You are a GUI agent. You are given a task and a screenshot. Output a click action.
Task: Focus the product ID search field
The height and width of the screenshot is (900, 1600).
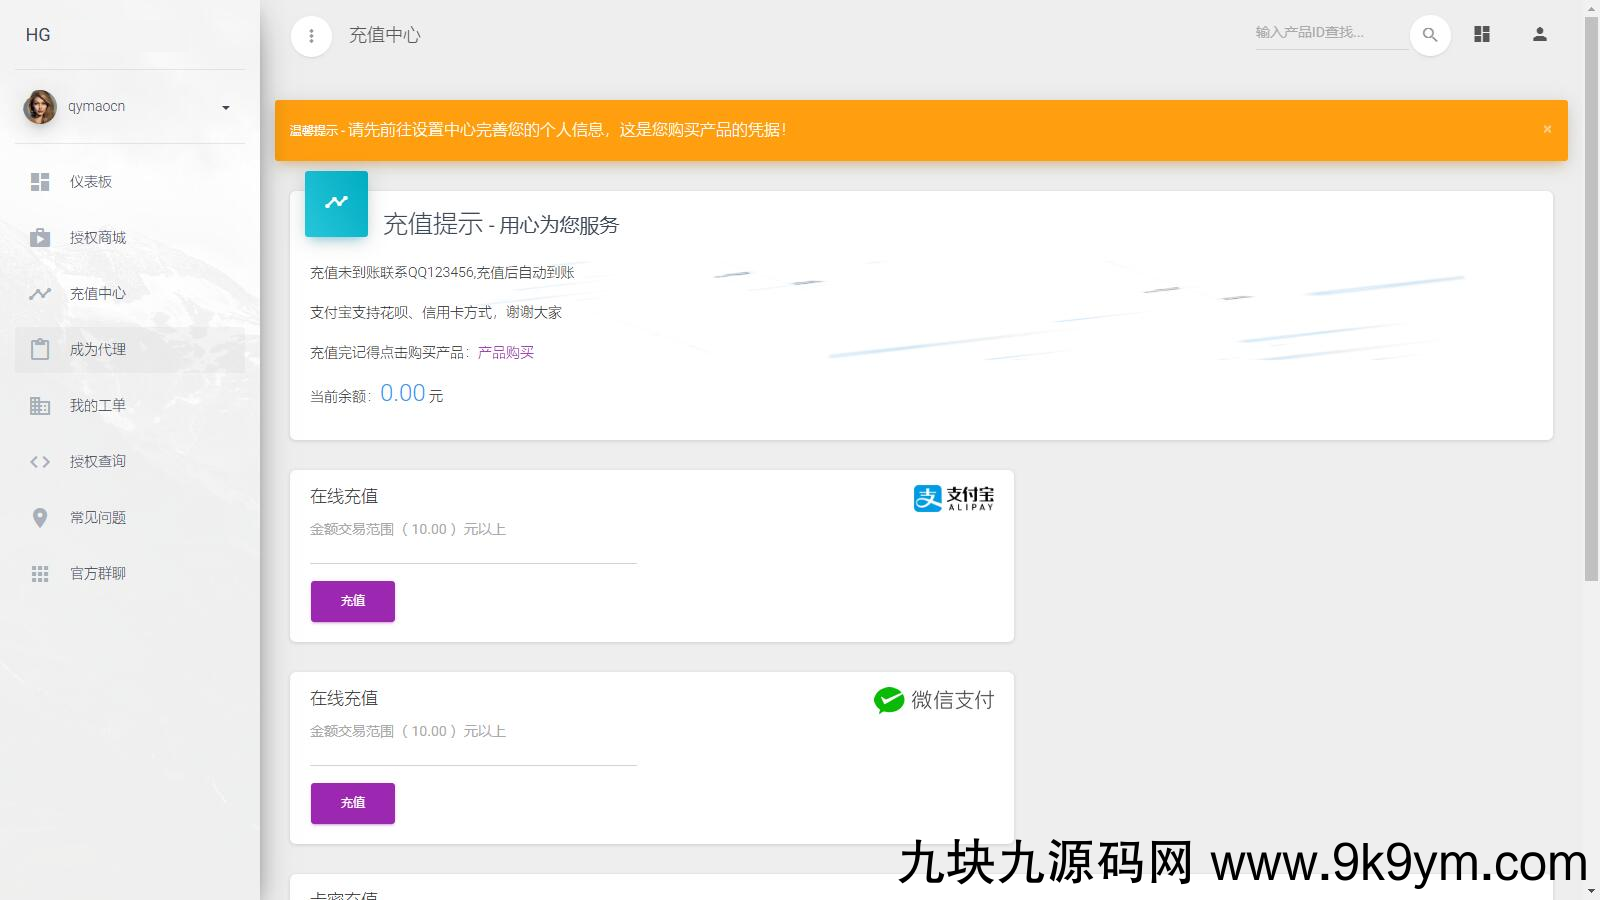coord(1328,33)
